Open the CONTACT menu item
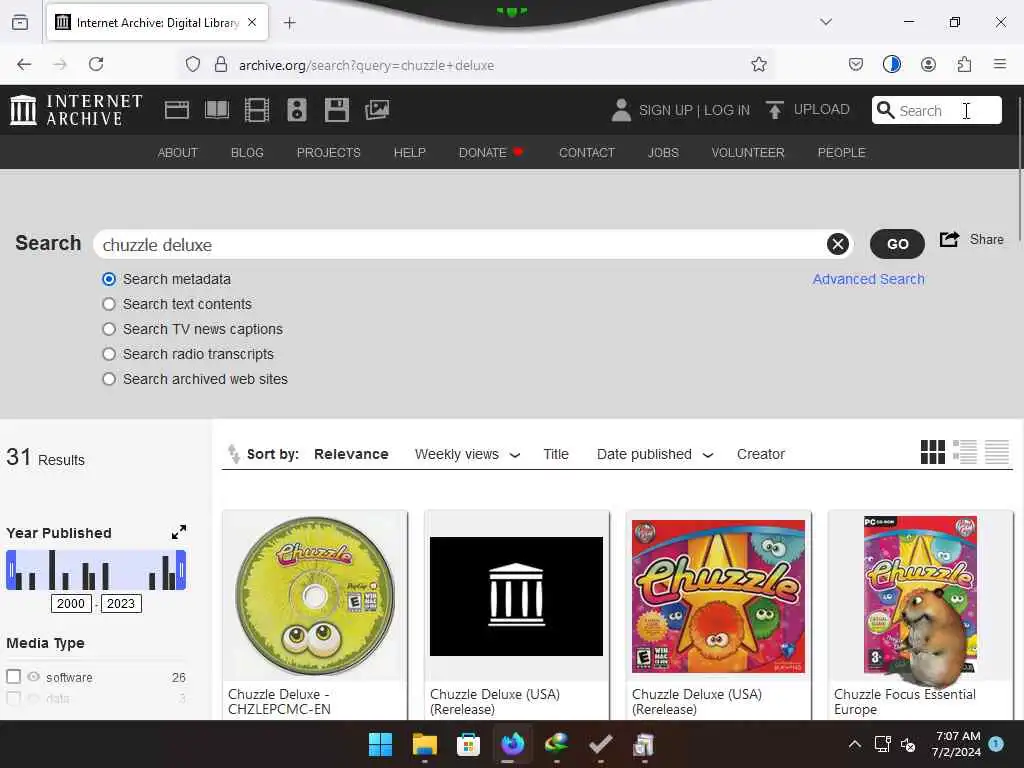Image resolution: width=1024 pixels, height=768 pixels. pos(587,153)
